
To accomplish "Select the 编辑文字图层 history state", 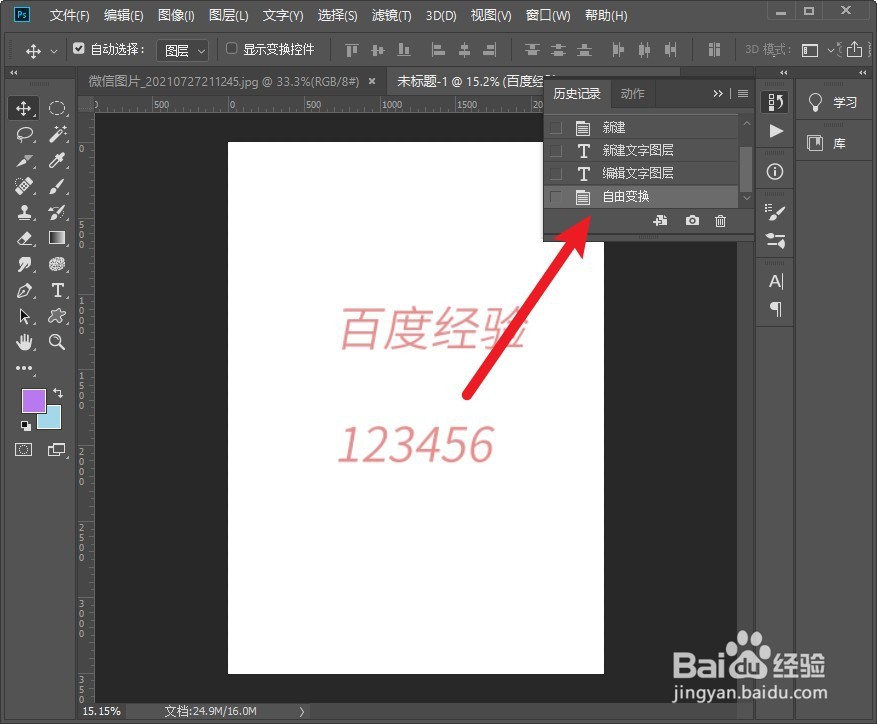I will [642, 173].
